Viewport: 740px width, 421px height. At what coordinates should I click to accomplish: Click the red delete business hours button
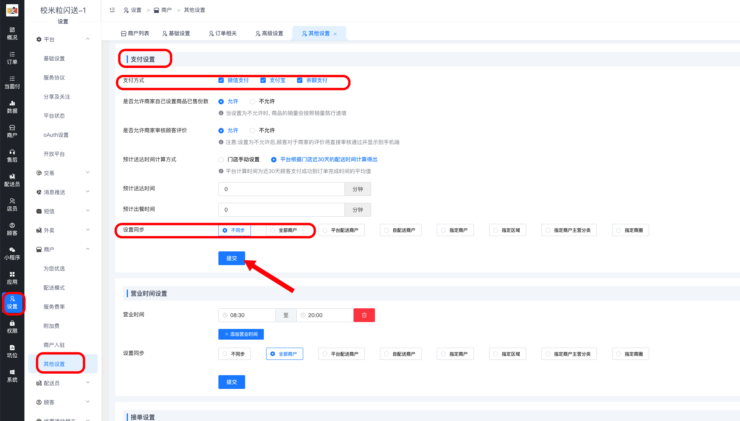[x=364, y=315]
